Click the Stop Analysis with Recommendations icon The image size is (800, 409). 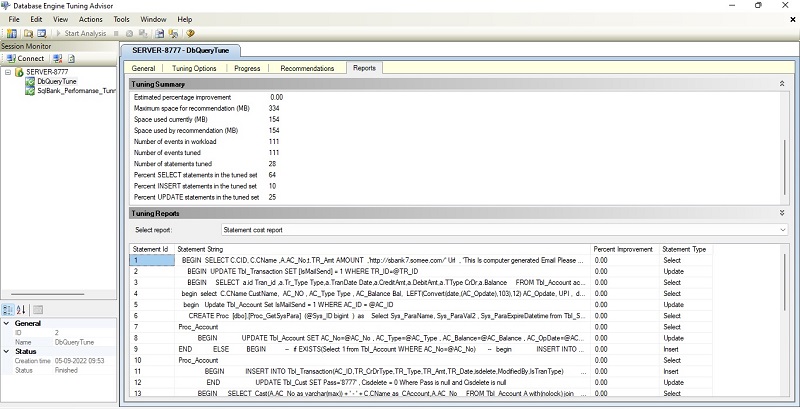click(x=130, y=33)
